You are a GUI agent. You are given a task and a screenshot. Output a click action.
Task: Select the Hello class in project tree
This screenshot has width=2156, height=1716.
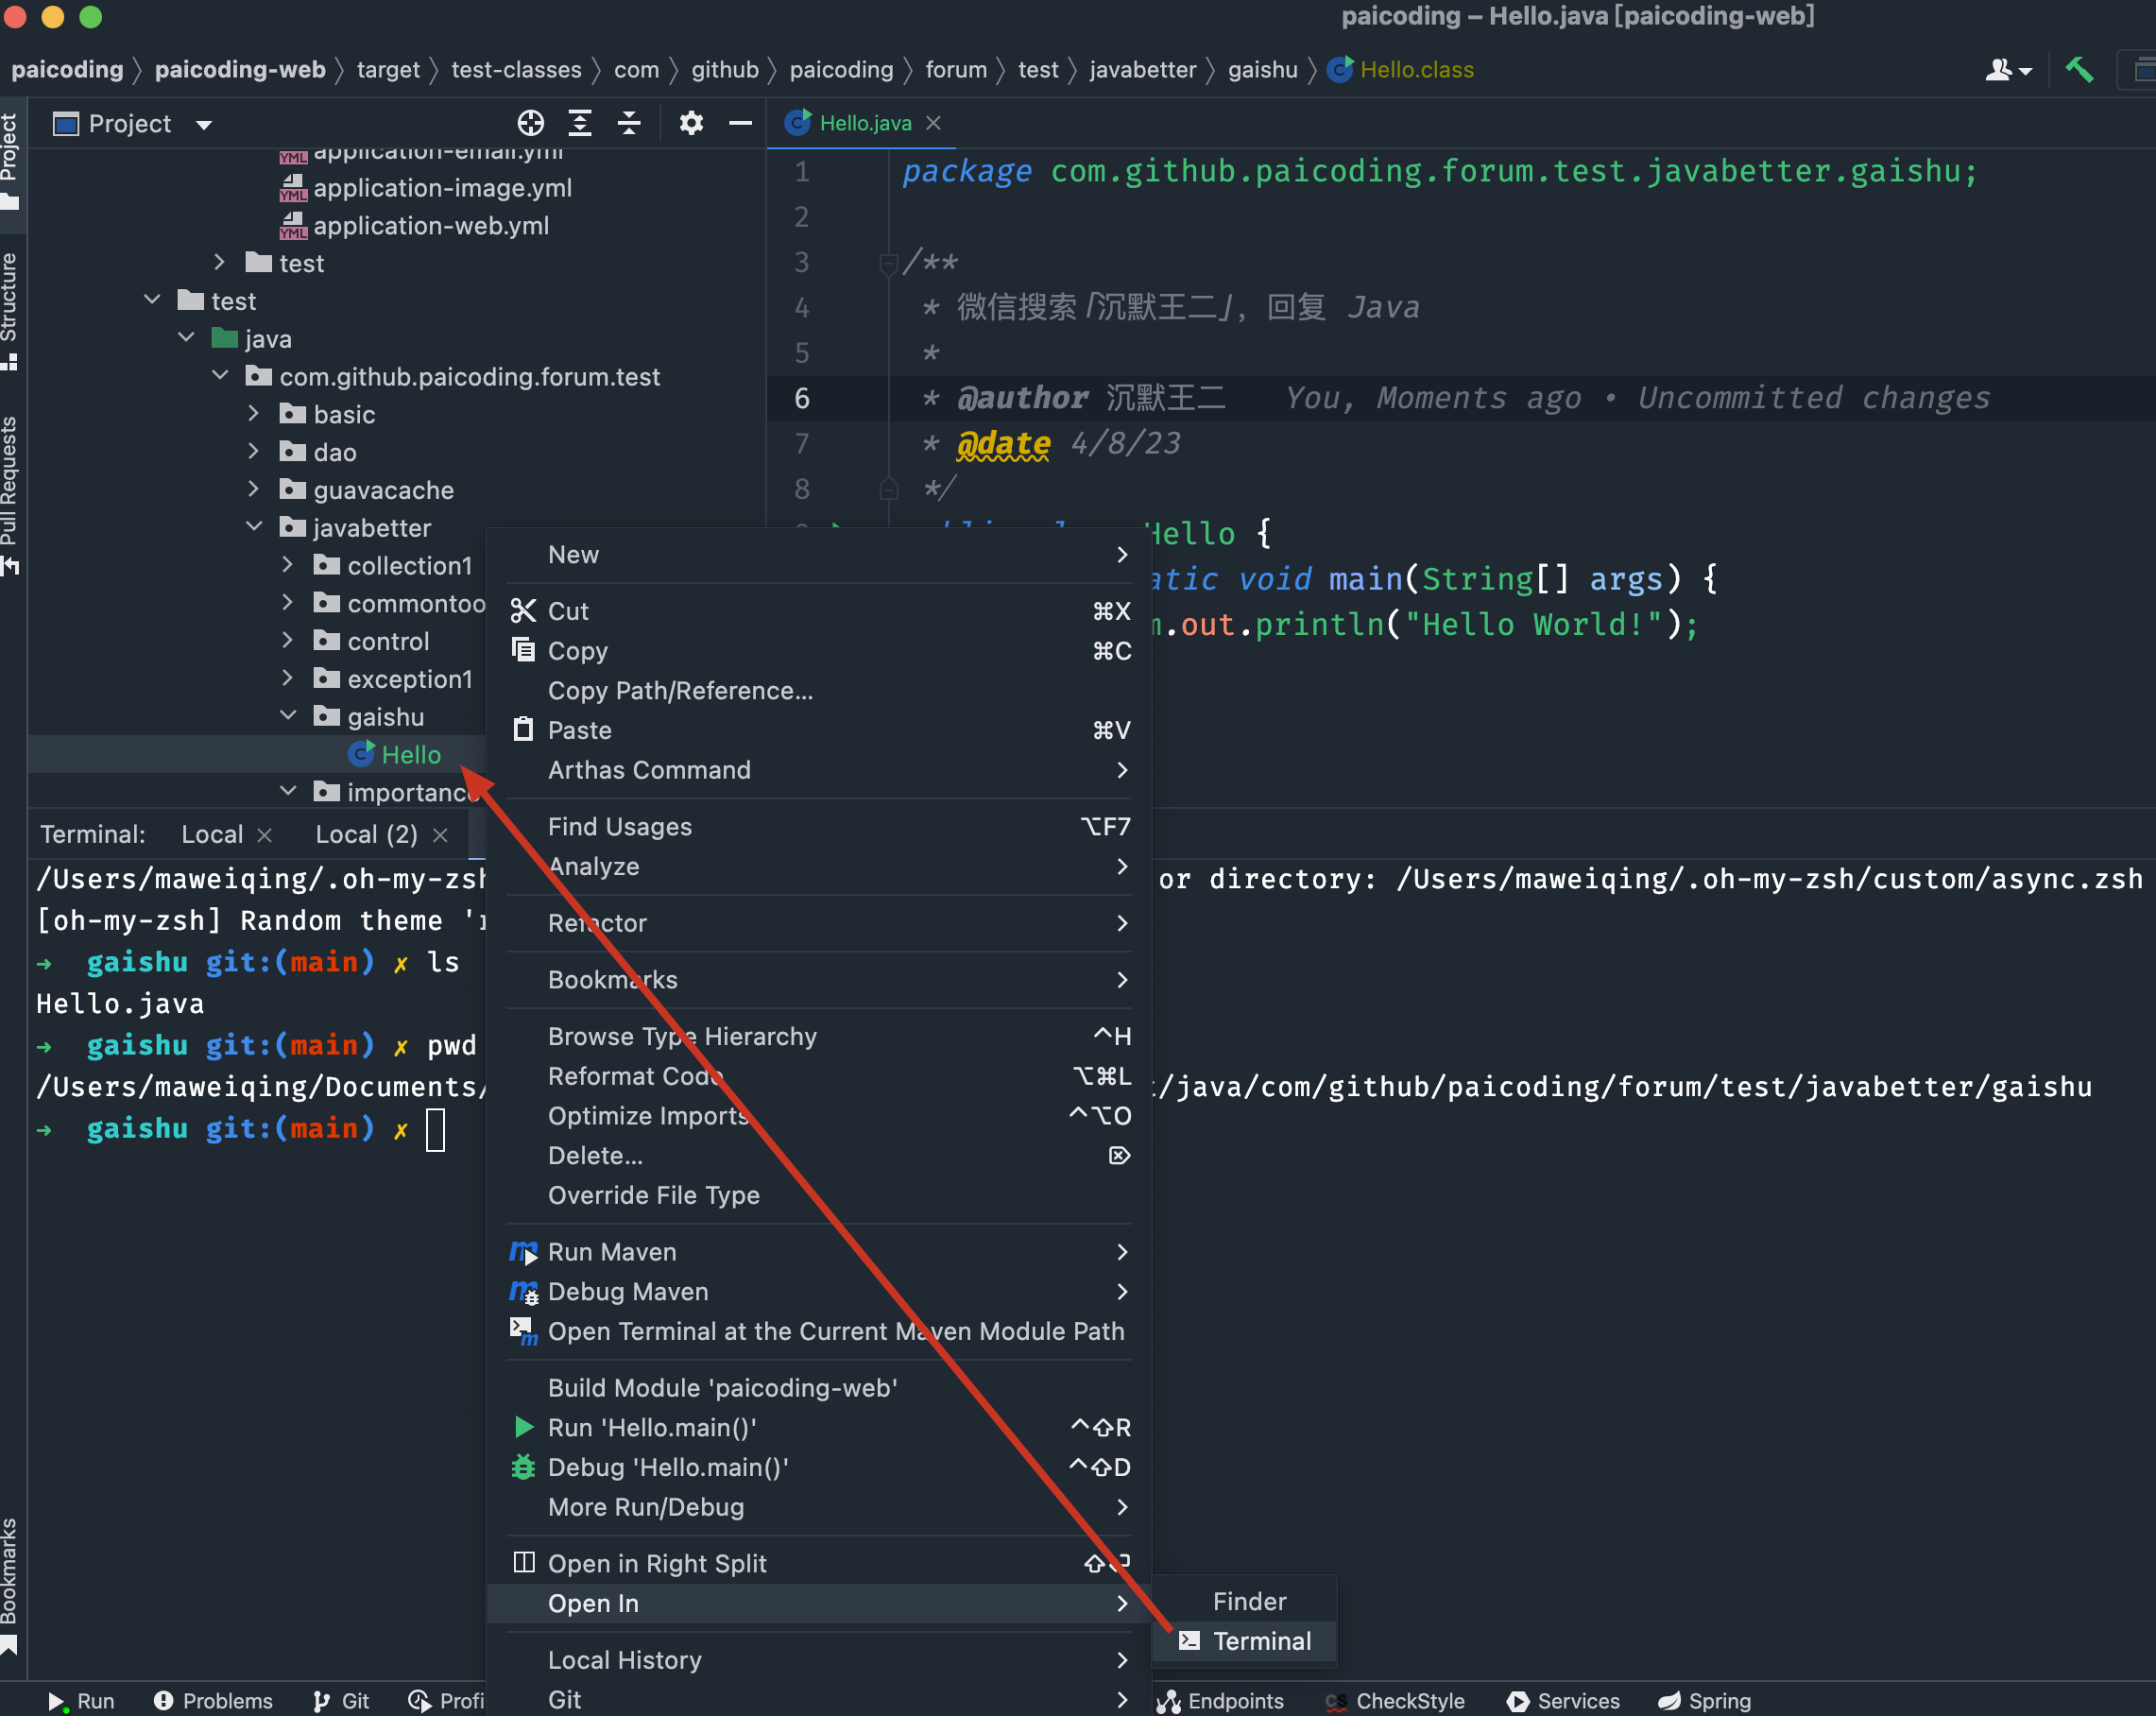[410, 754]
